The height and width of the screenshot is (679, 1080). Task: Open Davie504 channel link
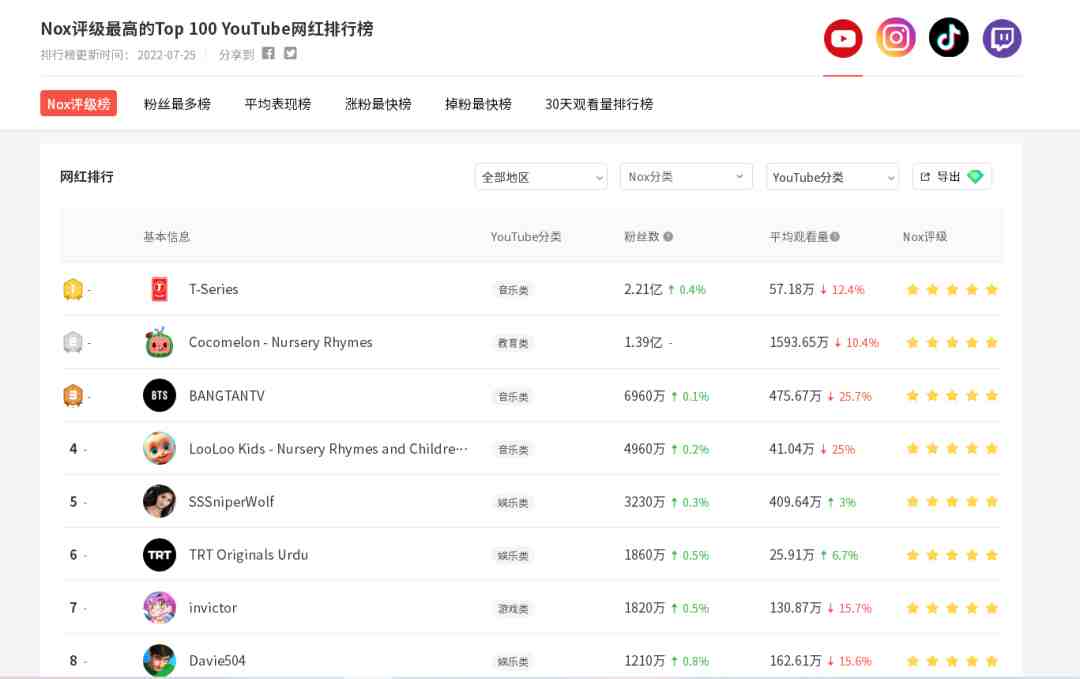point(217,661)
